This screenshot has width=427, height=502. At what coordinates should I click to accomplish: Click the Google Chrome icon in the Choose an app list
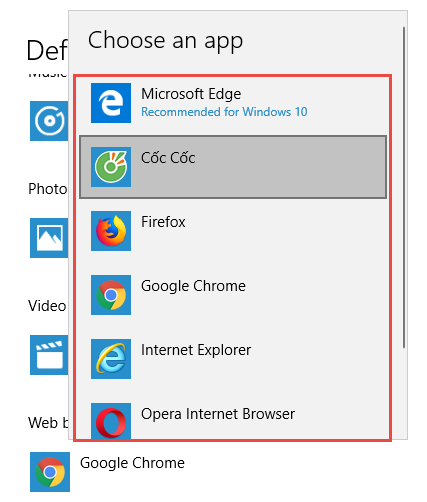111,295
